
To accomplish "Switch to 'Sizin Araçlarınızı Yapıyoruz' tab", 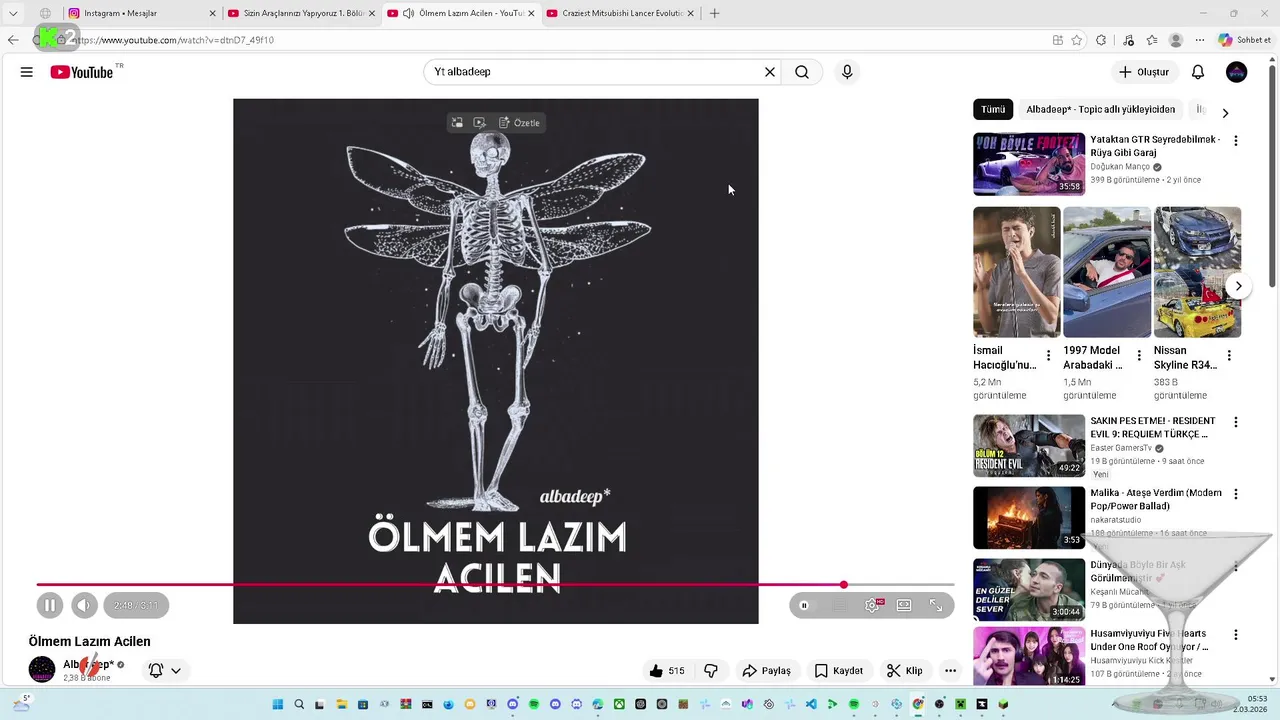I will point(300,13).
